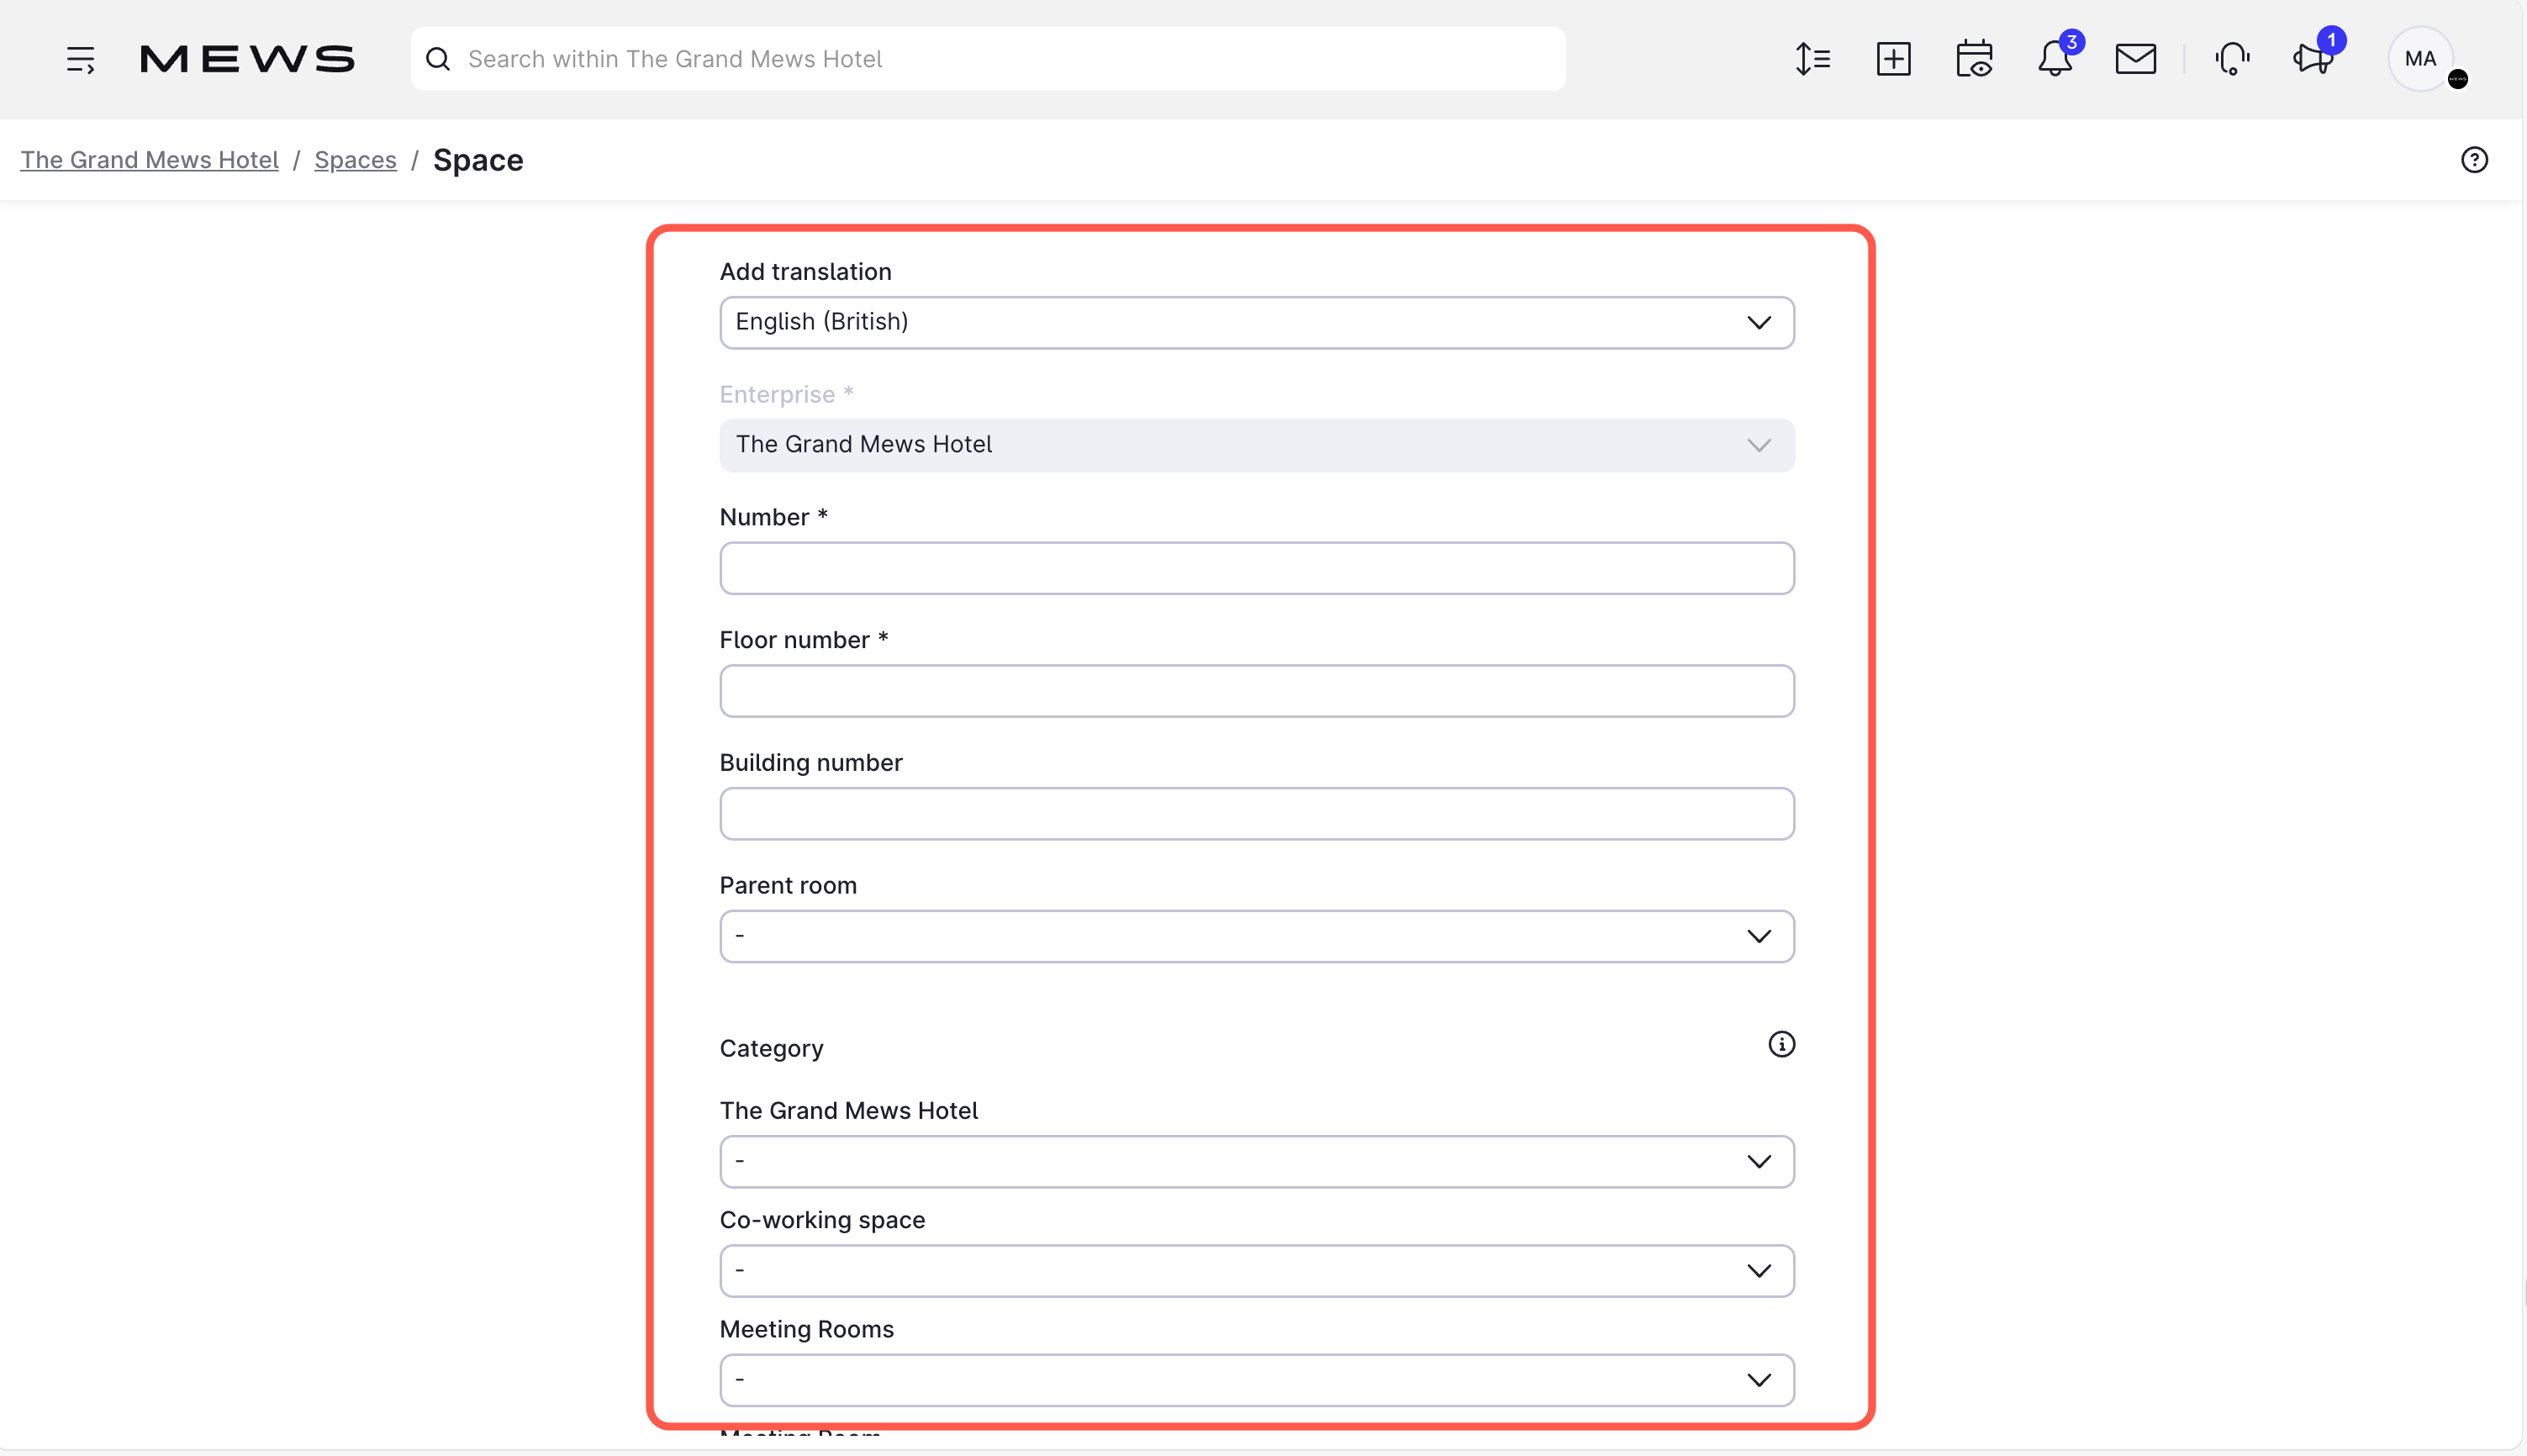Click the add new item plus icon
The width and height of the screenshot is (2527, 1456).
pyautogui.click(x=1894, y=59)
